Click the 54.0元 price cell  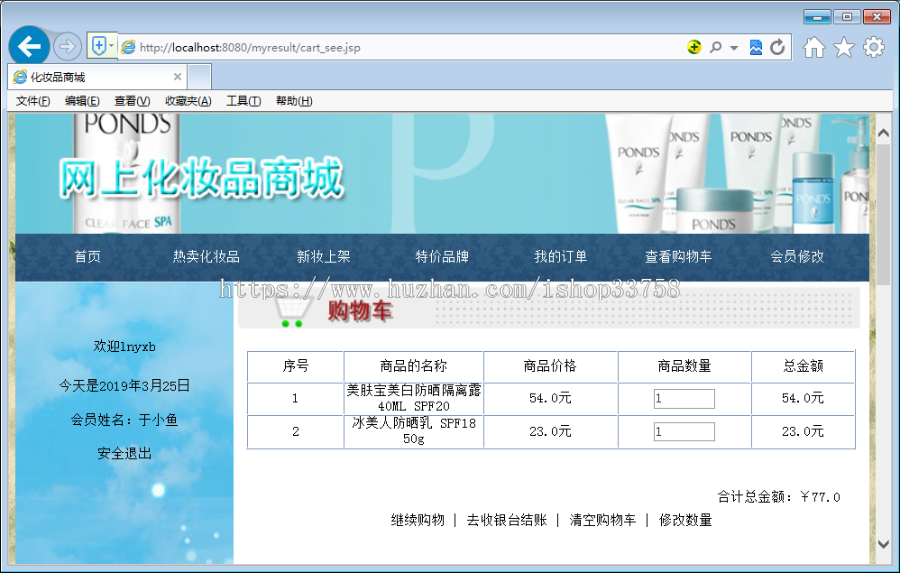coord(550,398)
